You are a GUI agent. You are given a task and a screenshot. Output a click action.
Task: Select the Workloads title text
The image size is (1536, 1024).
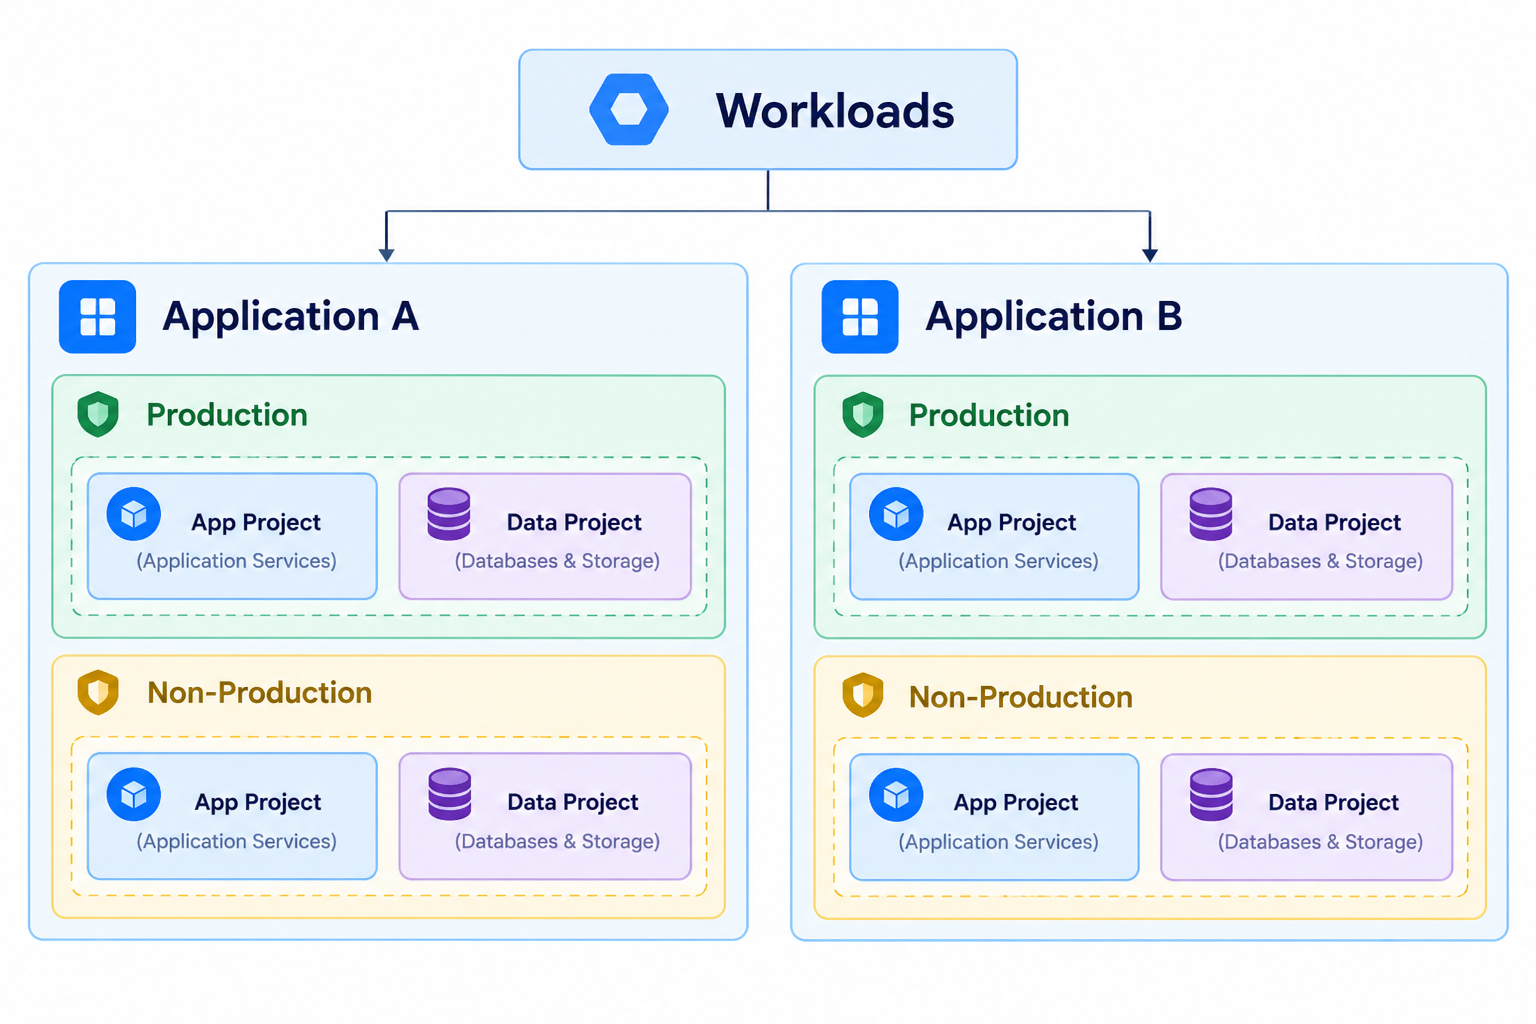(x=835, y=111)
